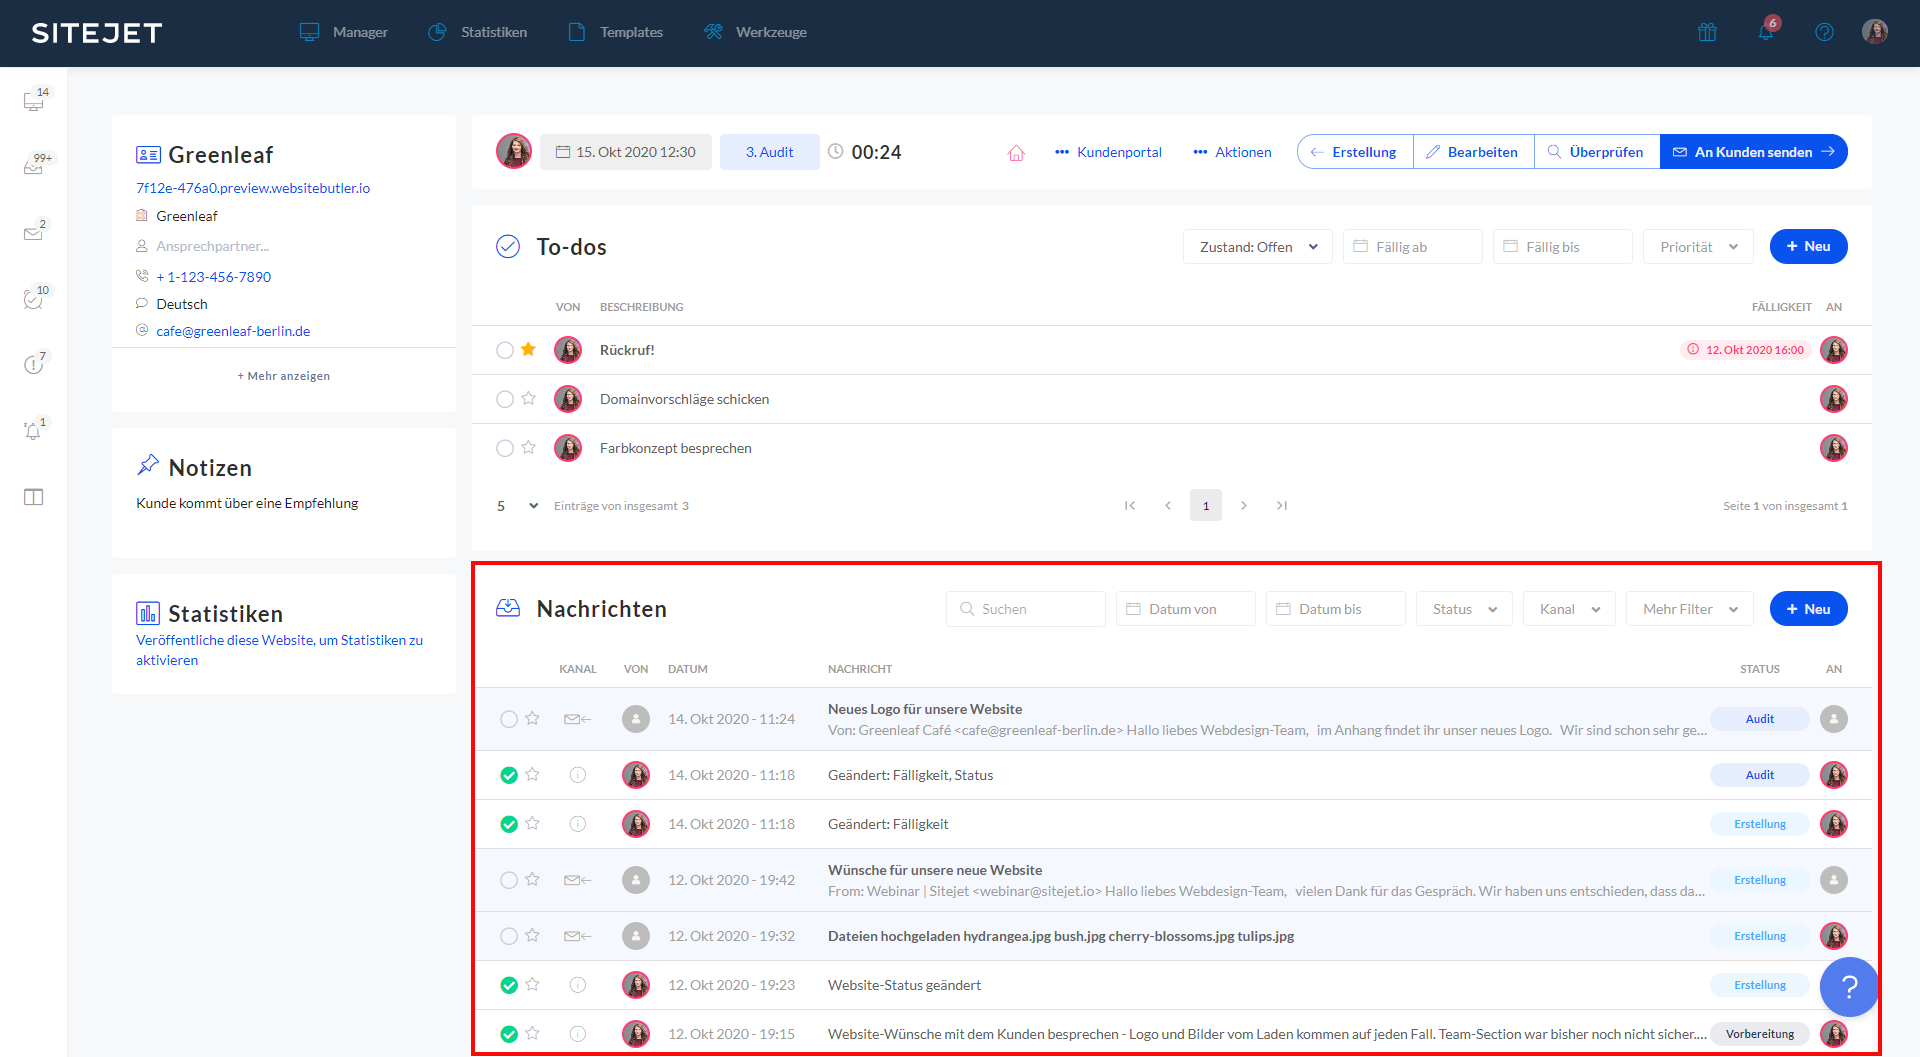Click the clock icon beside 00:24 timer
Image resolution: width=1920 pixels, height=1057 pixels.
click(835, 151)
